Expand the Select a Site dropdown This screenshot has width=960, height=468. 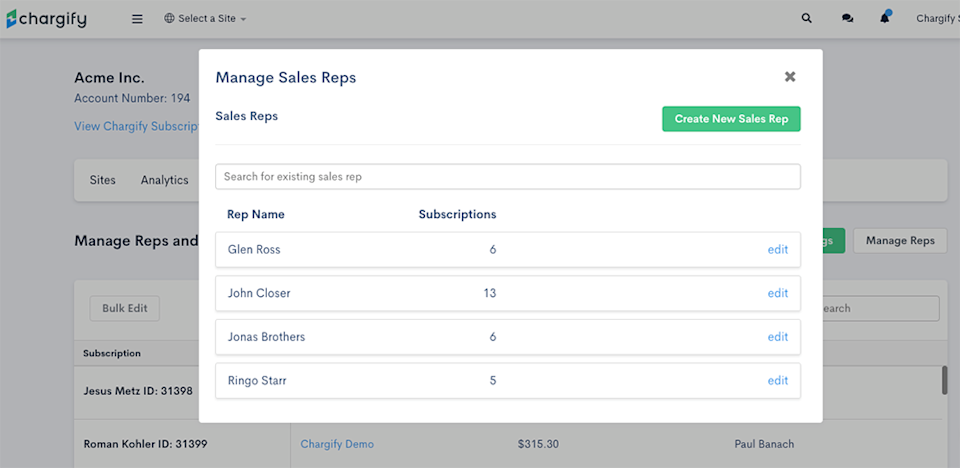point(205,18)
